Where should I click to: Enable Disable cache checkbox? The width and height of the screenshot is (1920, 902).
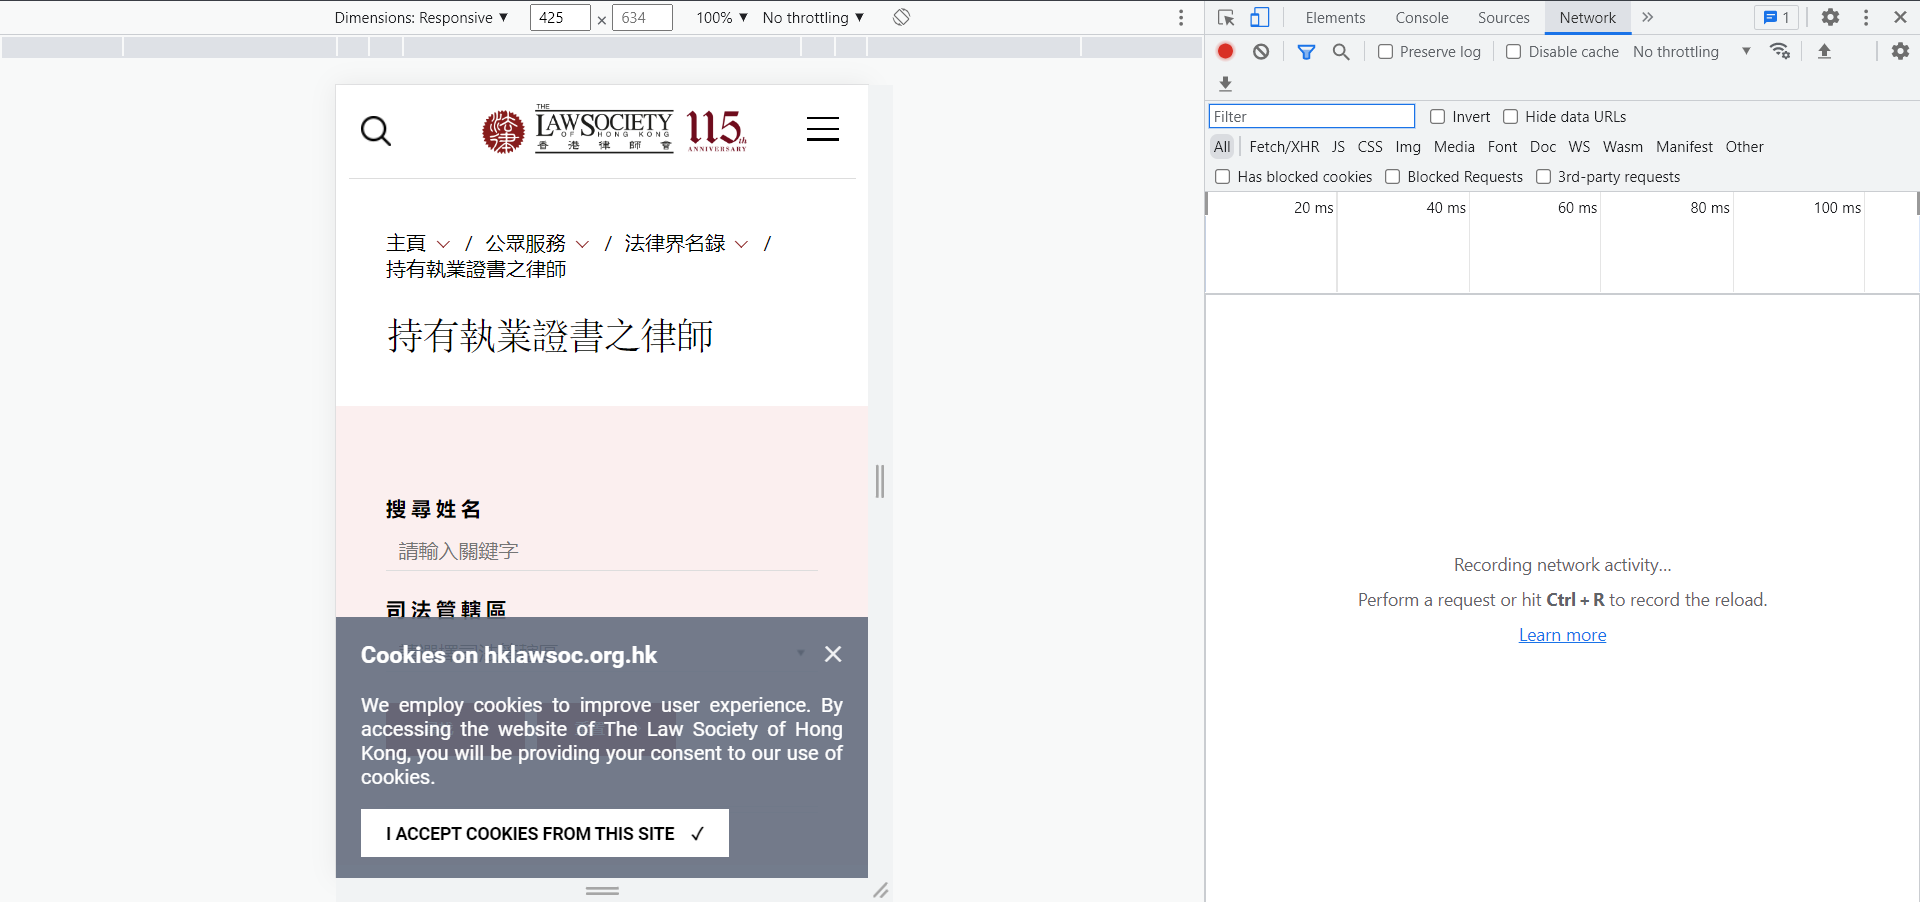tap(1514, 51)
